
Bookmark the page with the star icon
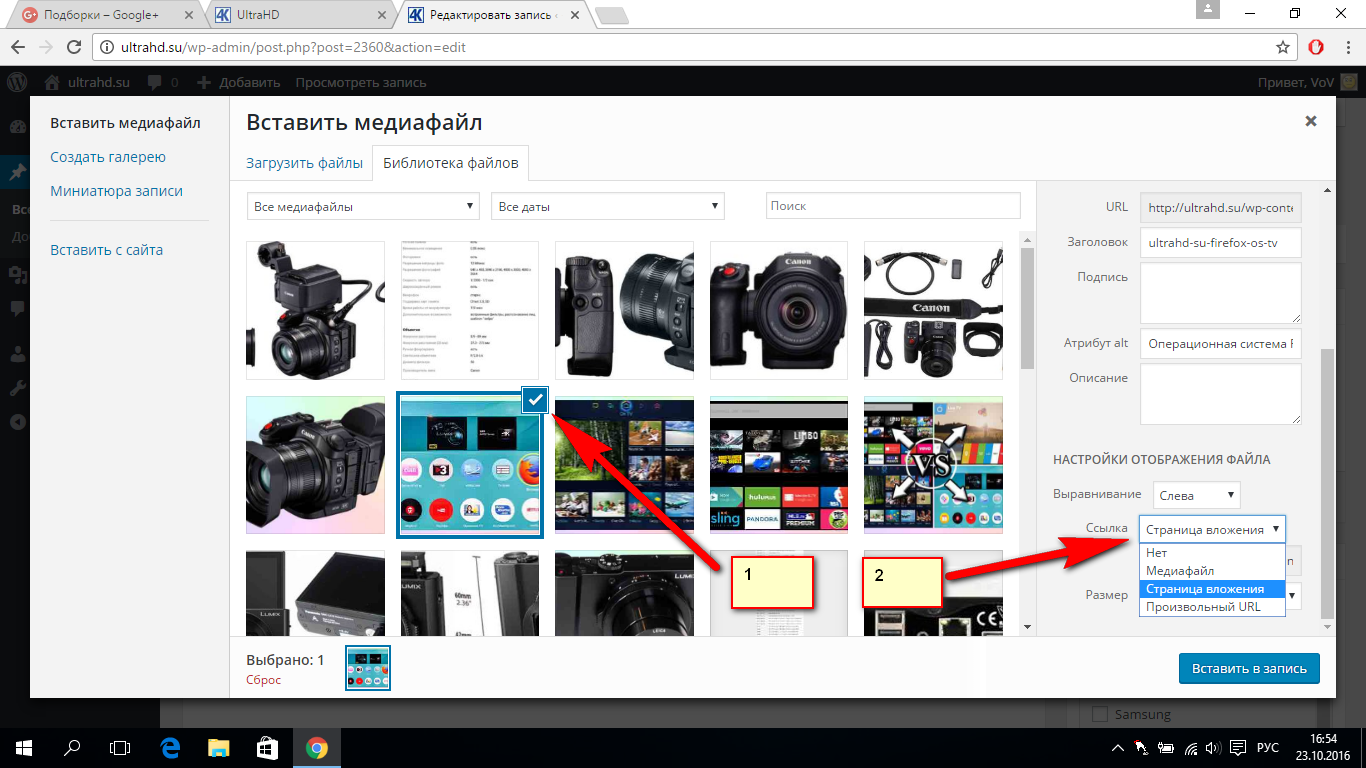1283,47
